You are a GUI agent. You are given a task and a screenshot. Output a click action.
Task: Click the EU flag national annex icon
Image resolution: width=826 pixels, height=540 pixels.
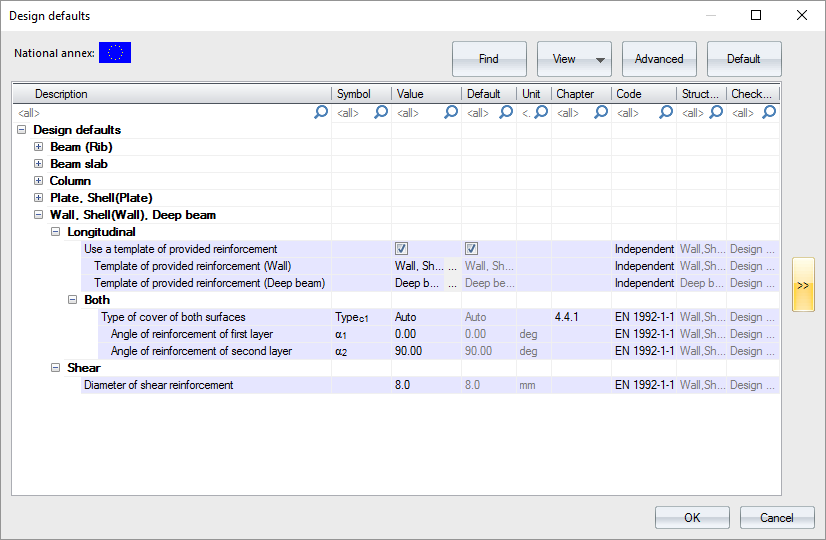point(115,53)
